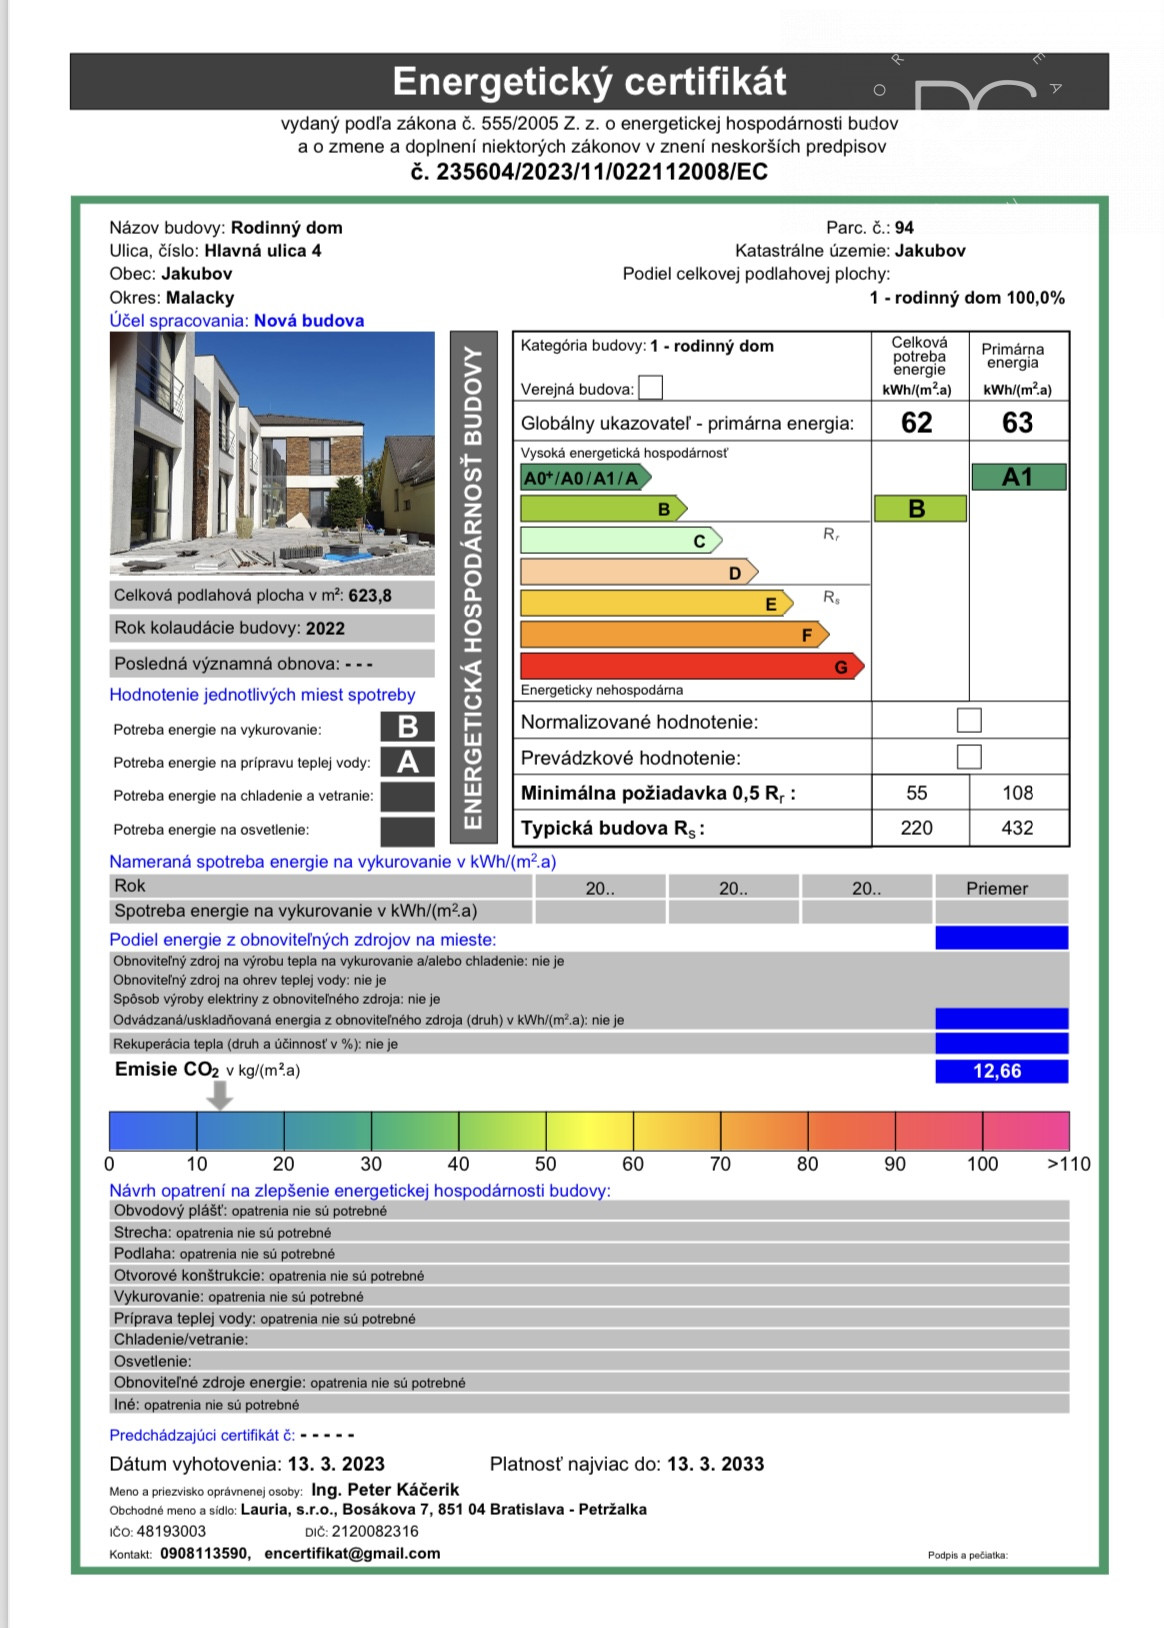Click the gray CO2 scale marker arrow
Viewport: 1164px width, 1628px height.
[x=219, y=1097]
